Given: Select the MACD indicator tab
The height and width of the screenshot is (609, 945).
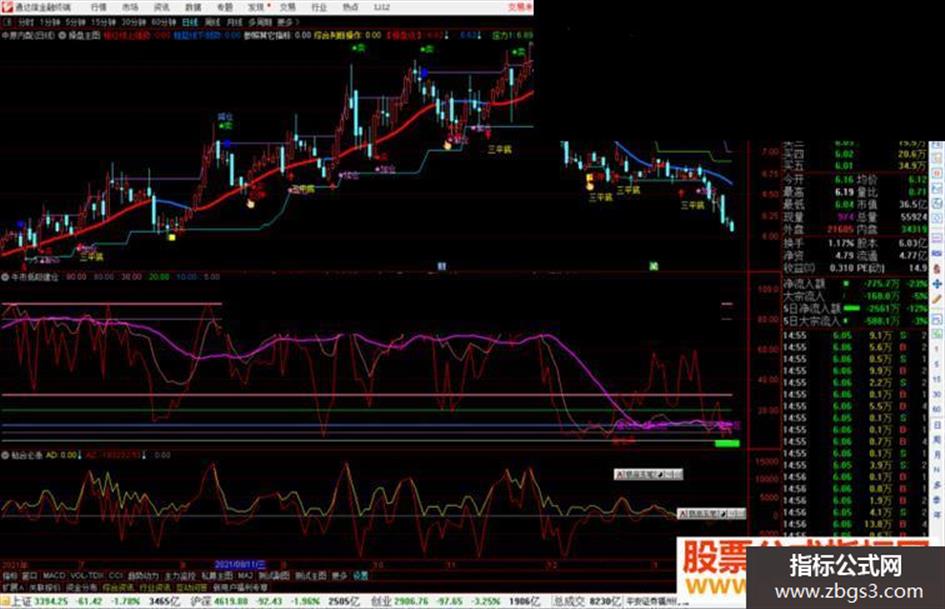Looking at the screenshot, I should [54, 576].
